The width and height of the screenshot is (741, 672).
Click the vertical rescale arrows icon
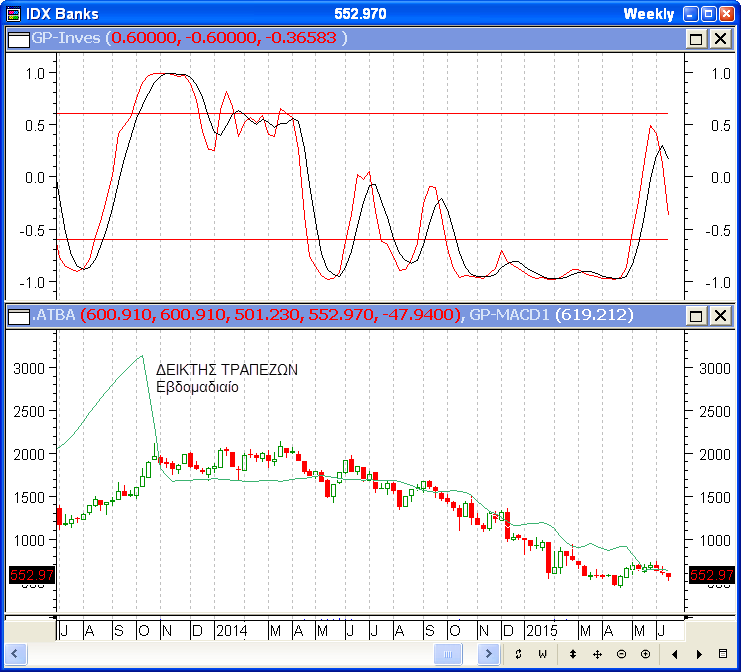click(x=573, y=654)
